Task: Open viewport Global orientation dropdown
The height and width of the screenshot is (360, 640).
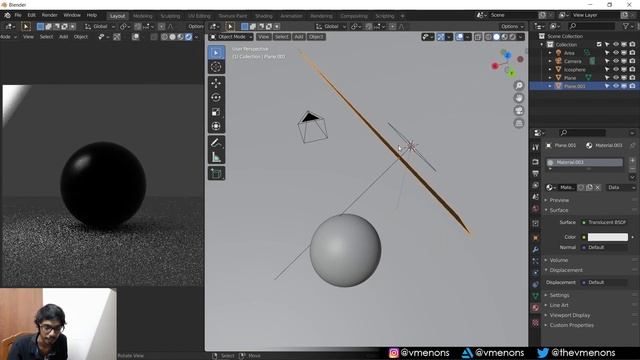Action: pos(331,27)
